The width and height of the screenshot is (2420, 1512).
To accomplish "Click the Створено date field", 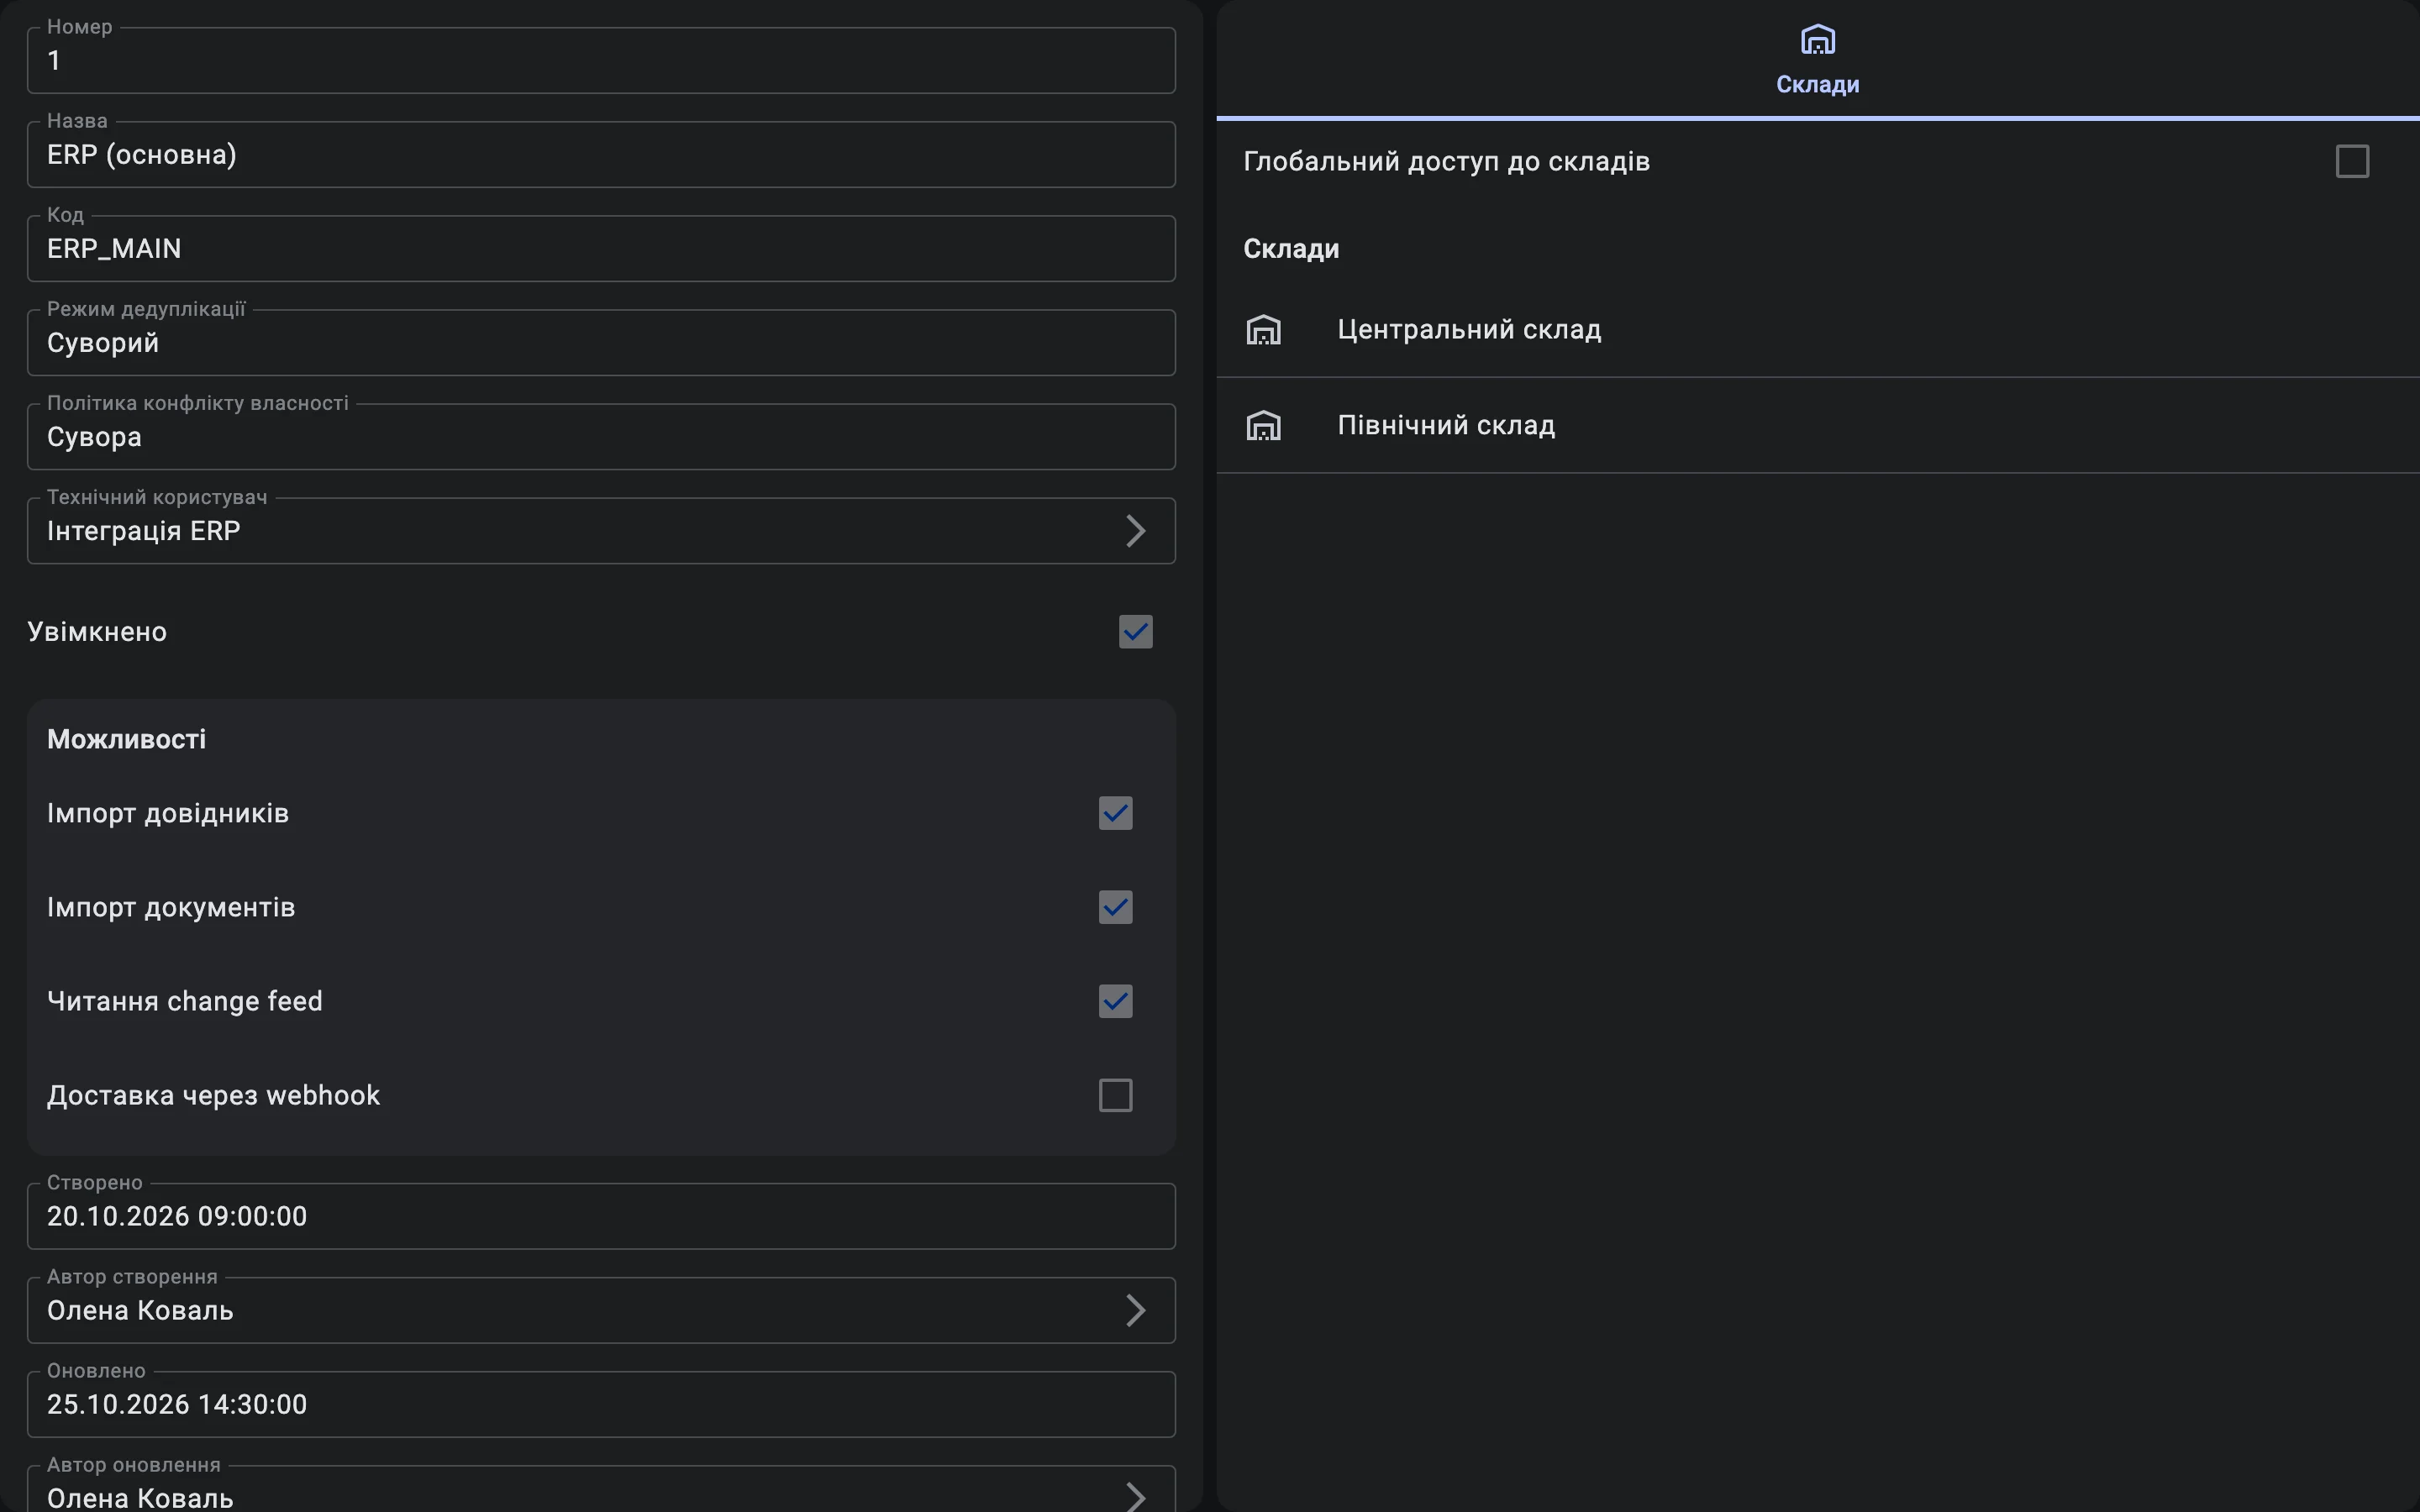I will [601, 1217].
